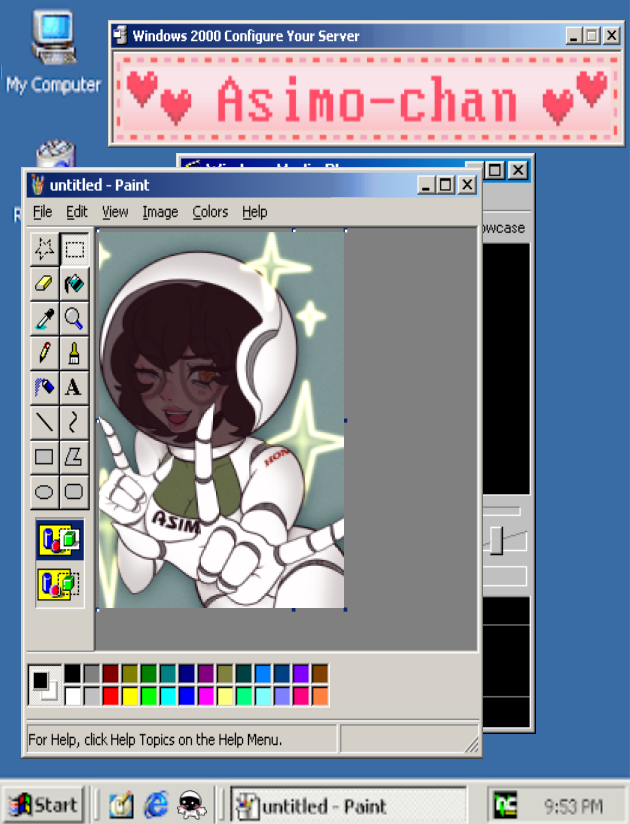Select the Rectangle shape tool
Viewport: 630px width, 824px height.
click(x=44, y=457)
